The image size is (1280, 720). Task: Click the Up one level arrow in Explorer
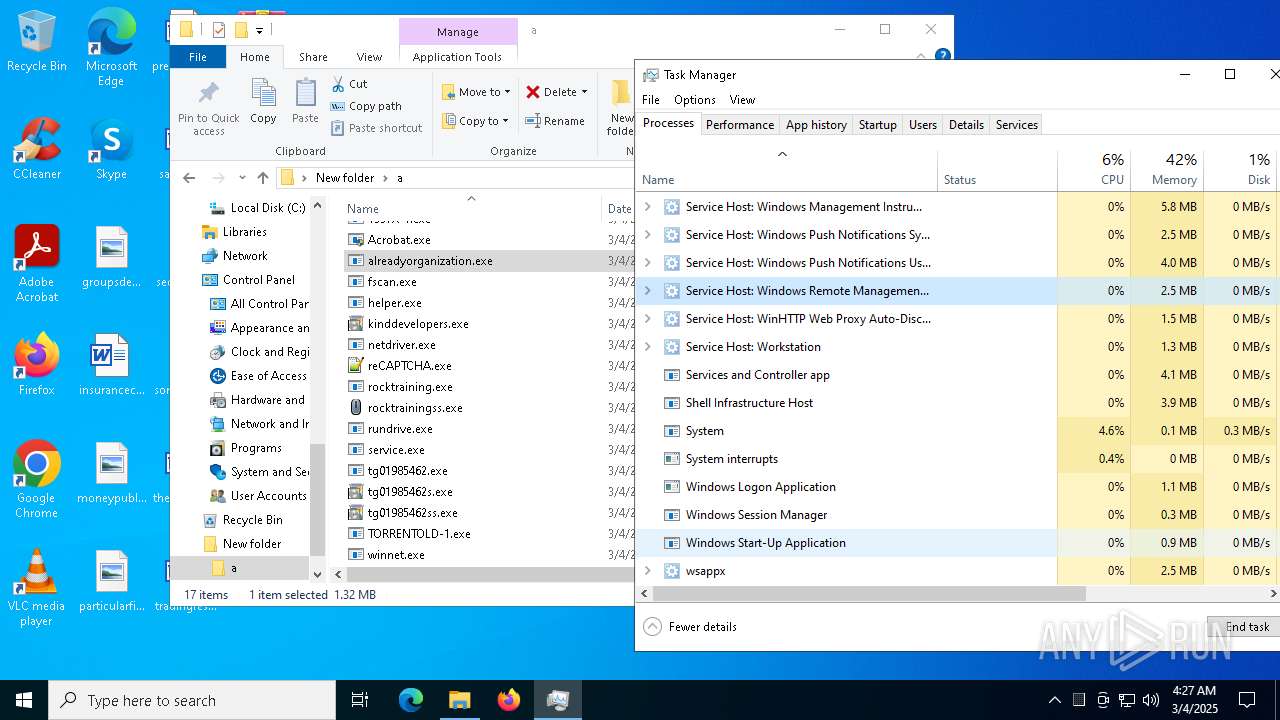(x=263, y=178)
